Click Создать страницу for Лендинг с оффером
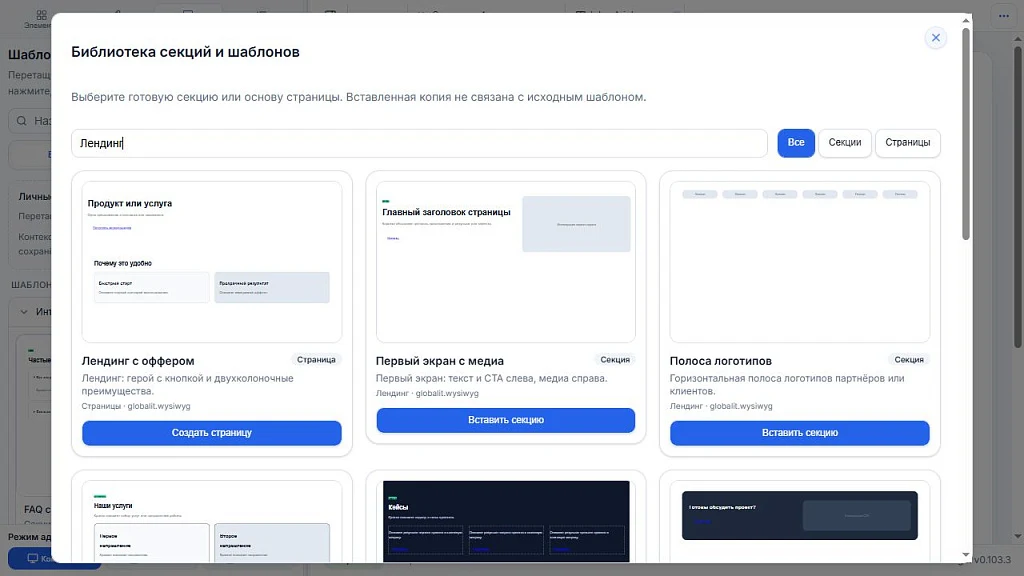 tap(212, 433)
